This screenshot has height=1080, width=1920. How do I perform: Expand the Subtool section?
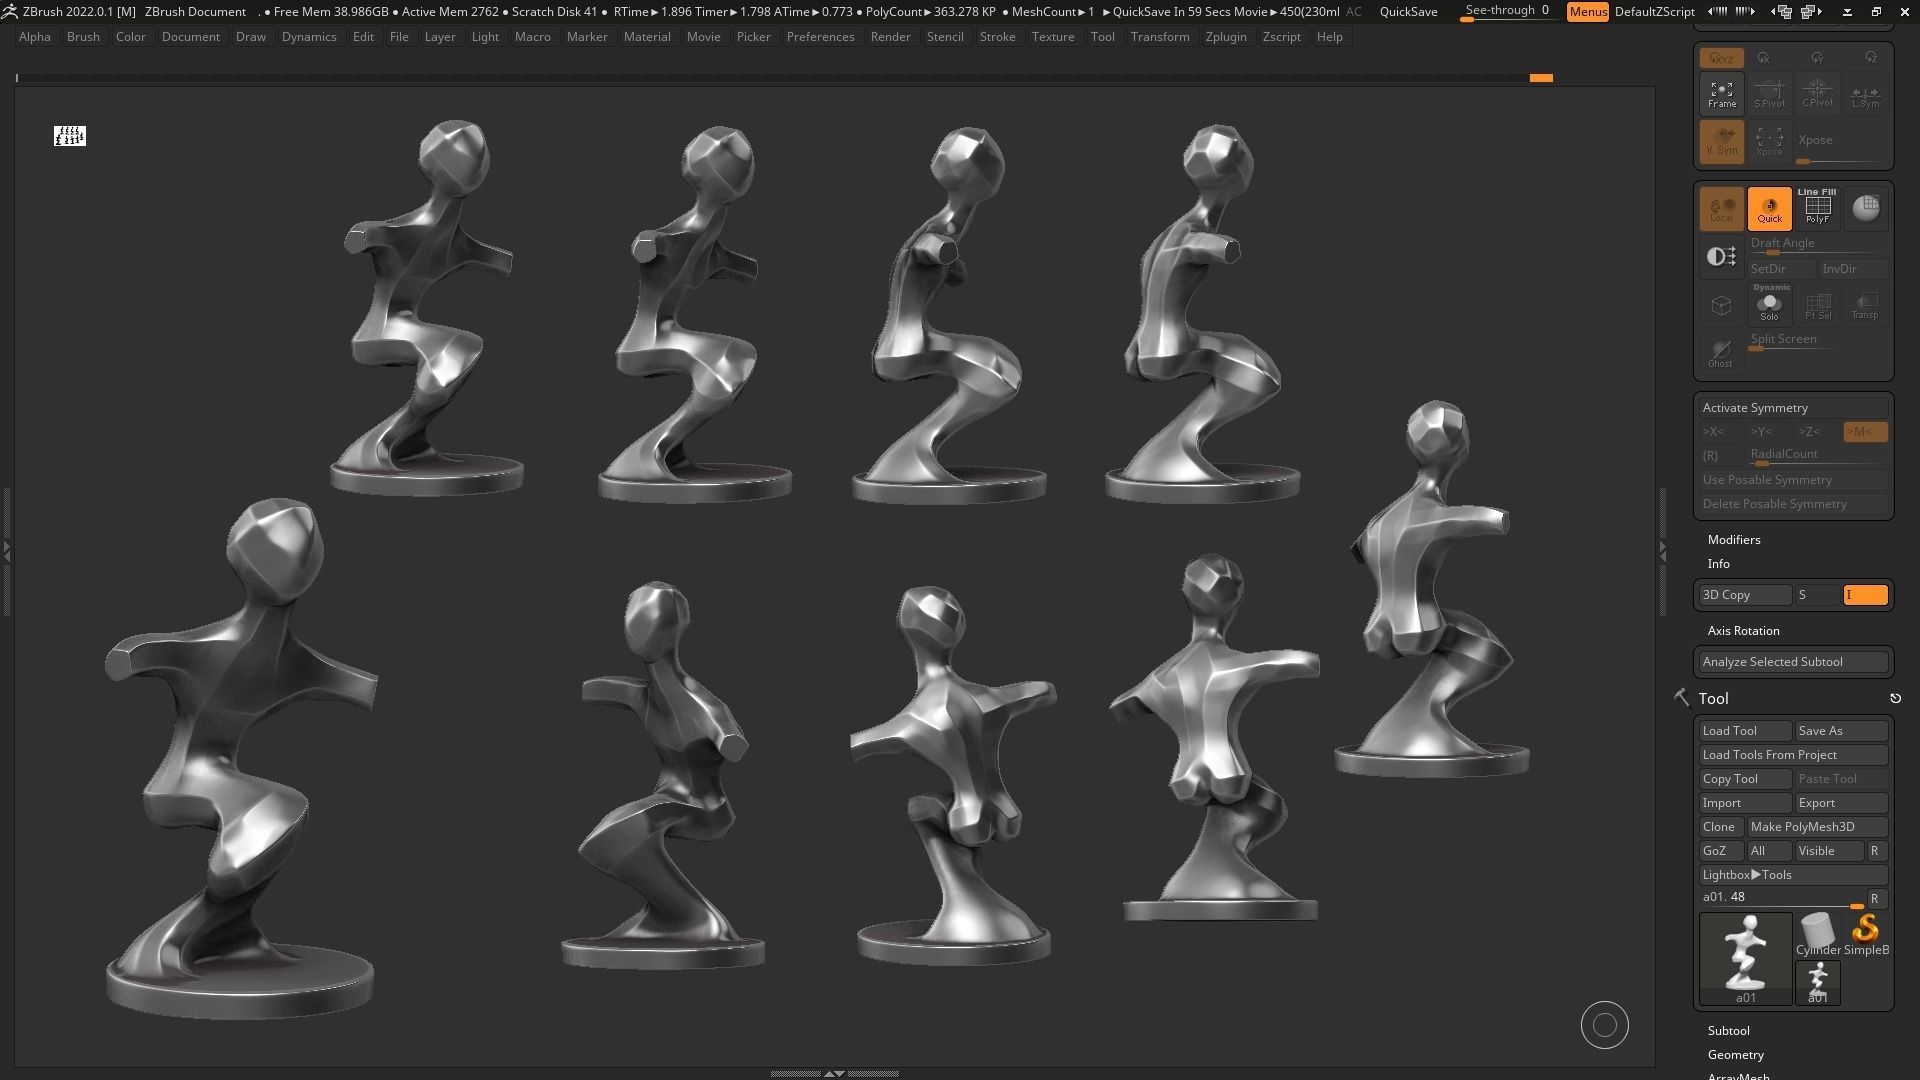[x=1728, y=1031]
